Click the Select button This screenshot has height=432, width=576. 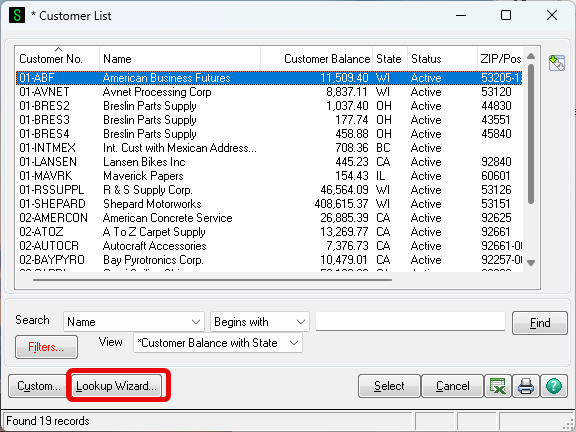pyautogui.click(x=389, y=386)
